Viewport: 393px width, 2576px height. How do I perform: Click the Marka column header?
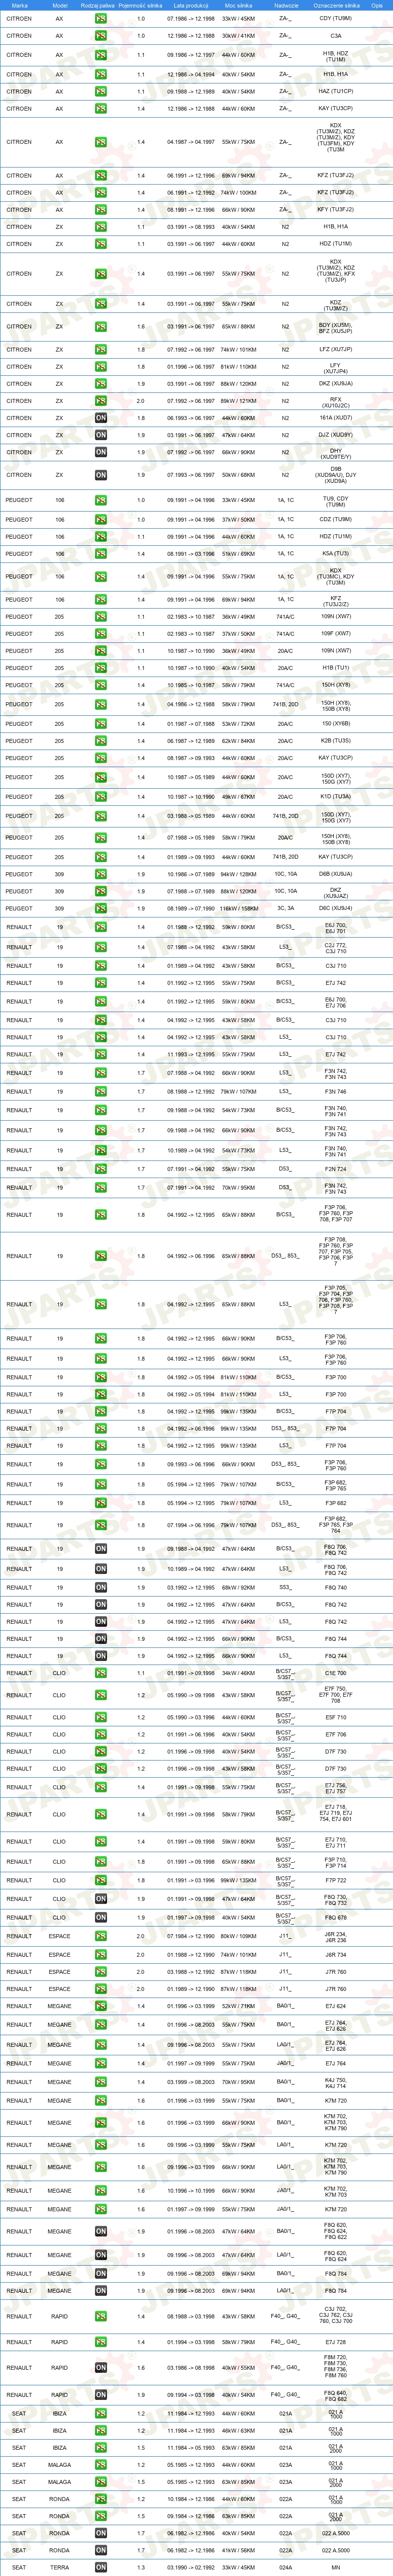point(19,5)
